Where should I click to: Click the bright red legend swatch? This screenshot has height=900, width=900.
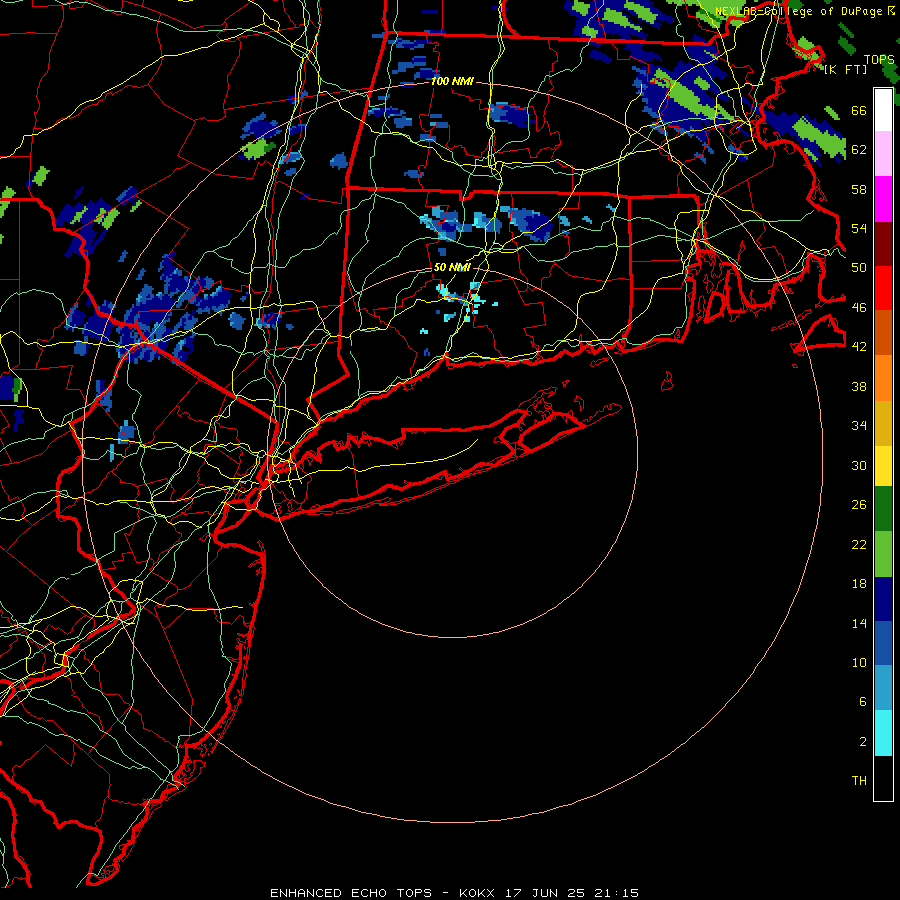(x=883, y=288)
